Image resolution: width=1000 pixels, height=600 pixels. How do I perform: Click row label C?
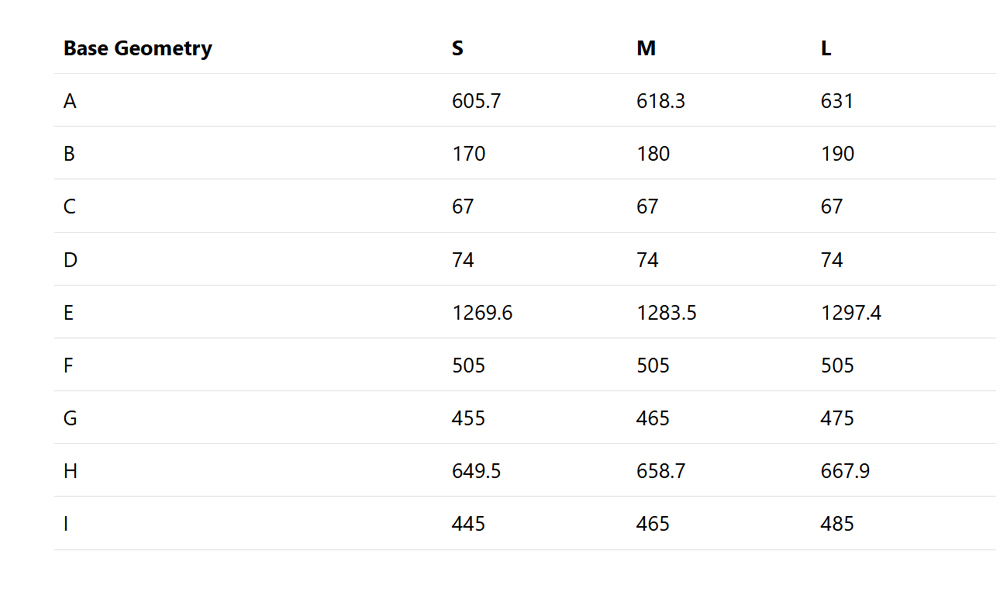tap(70, 207)
